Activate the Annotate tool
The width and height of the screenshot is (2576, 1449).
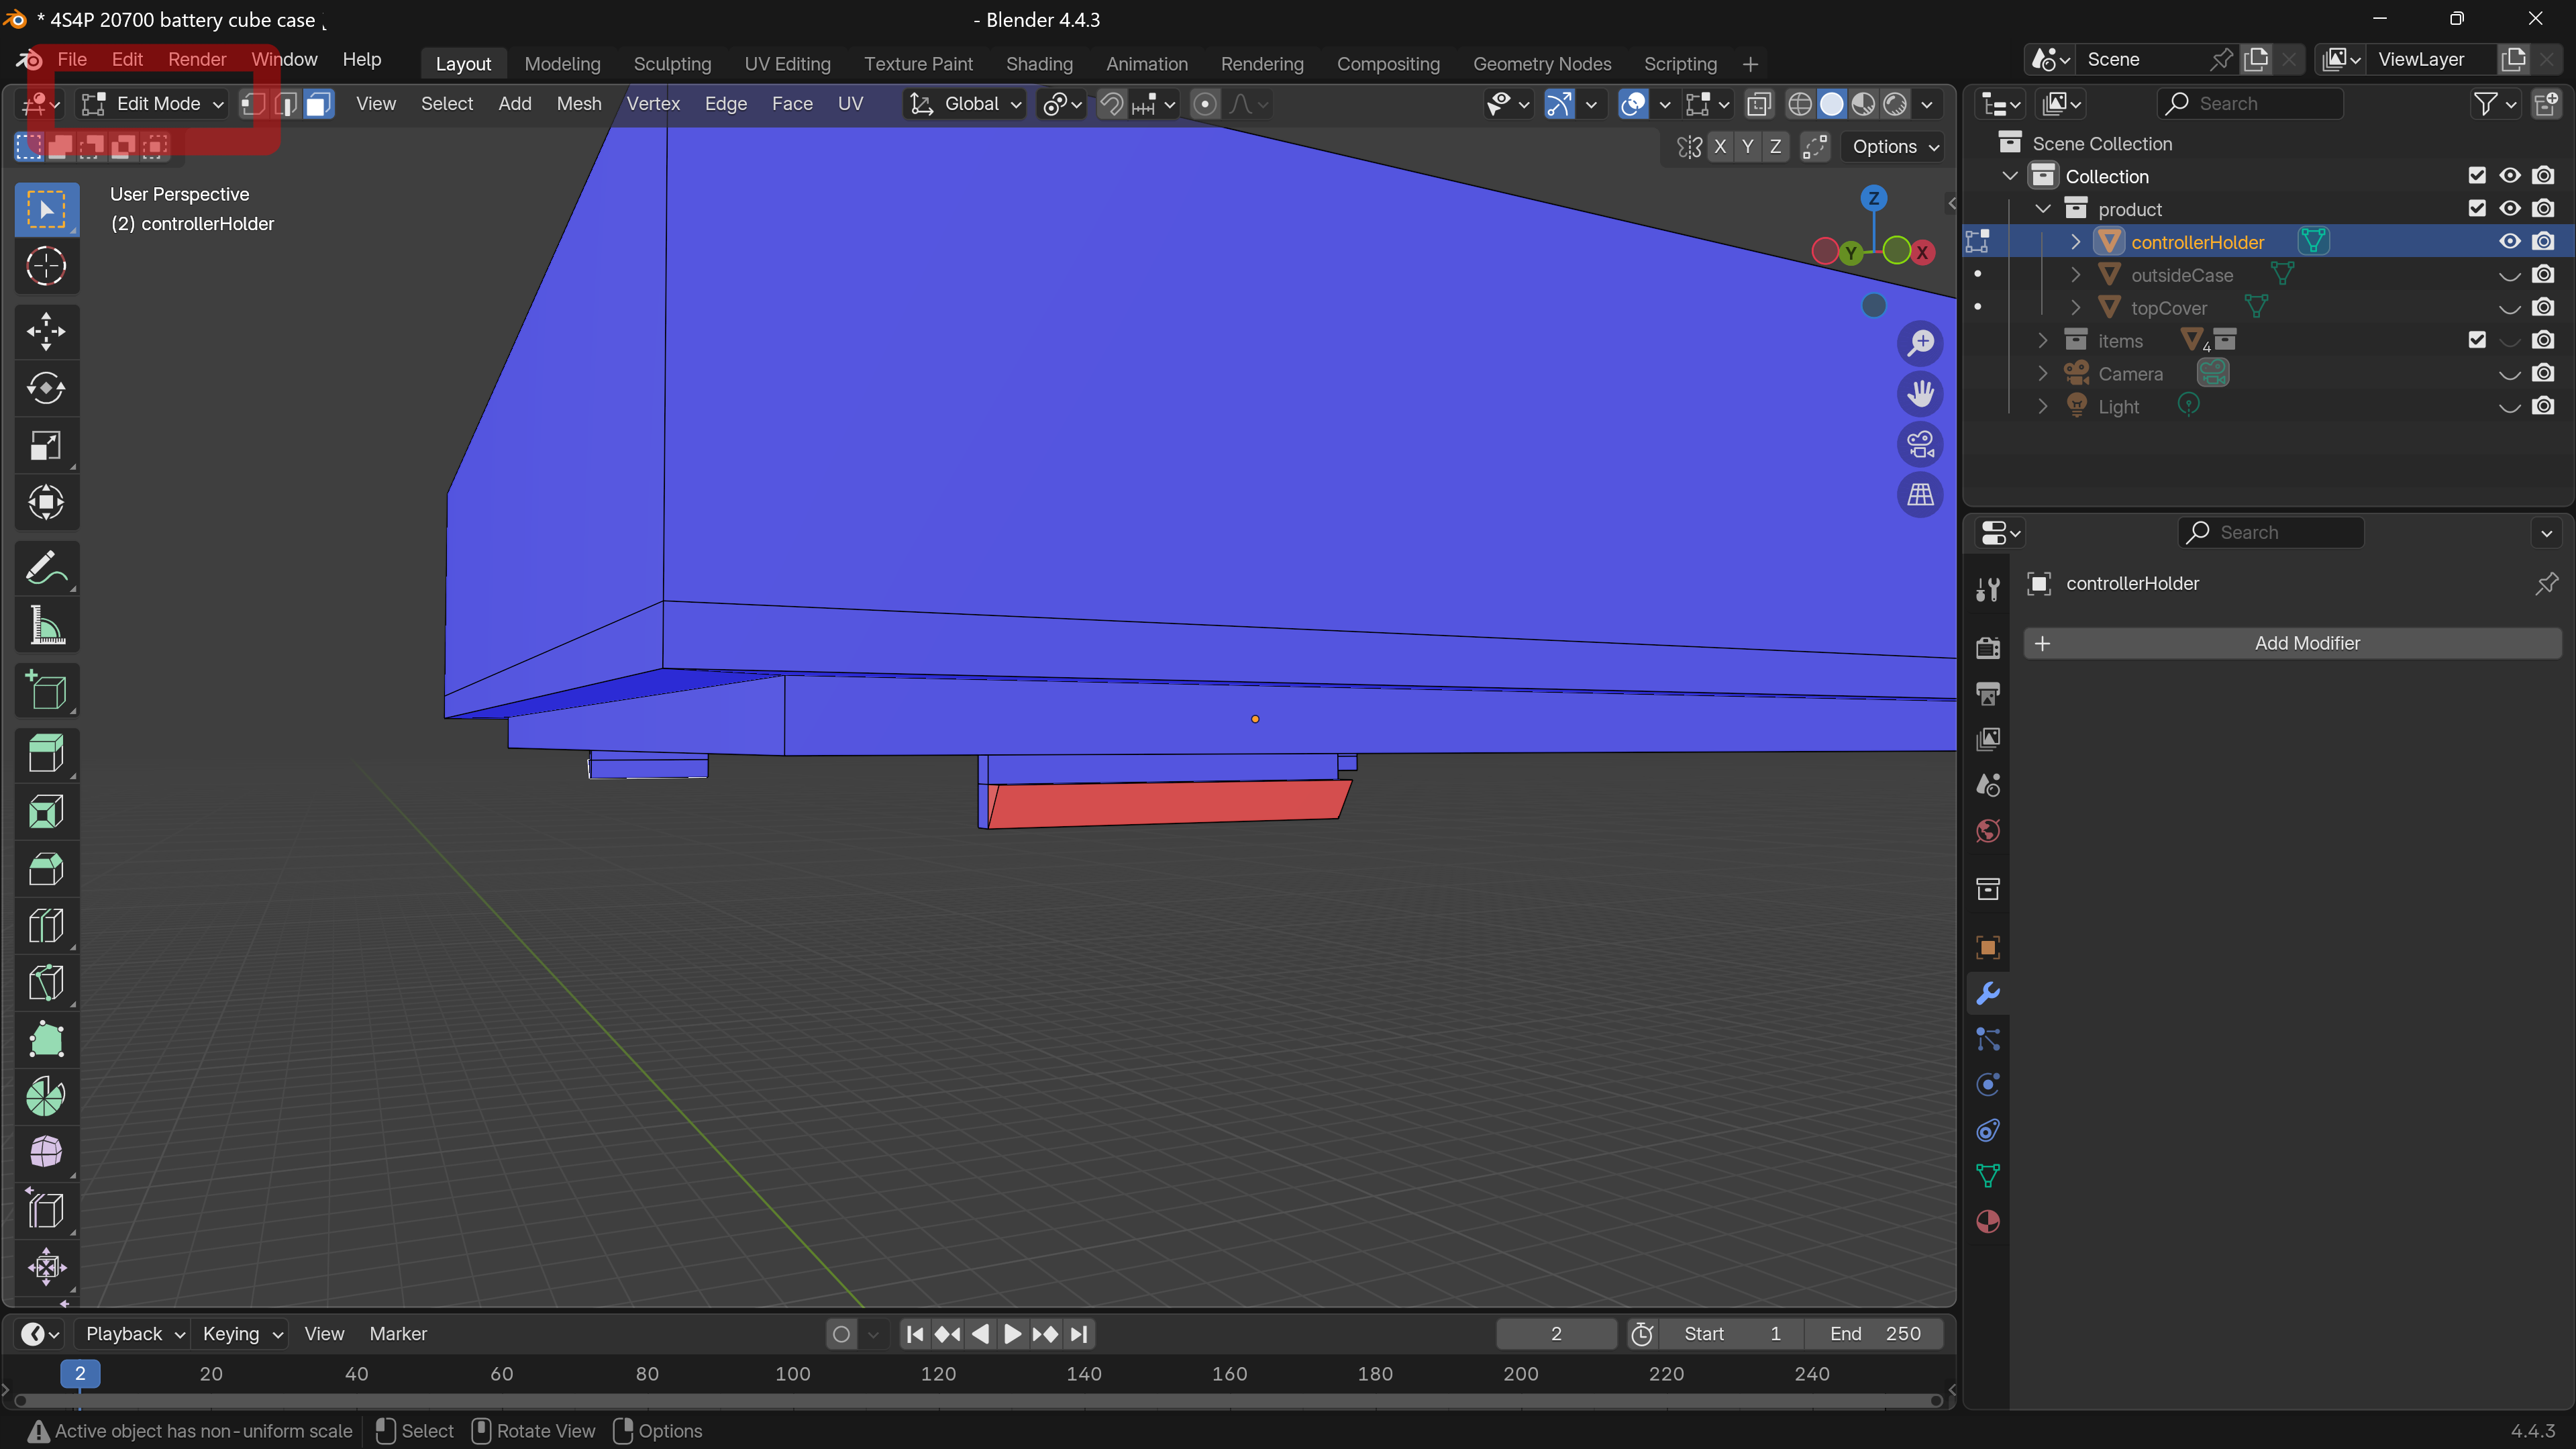46,568
